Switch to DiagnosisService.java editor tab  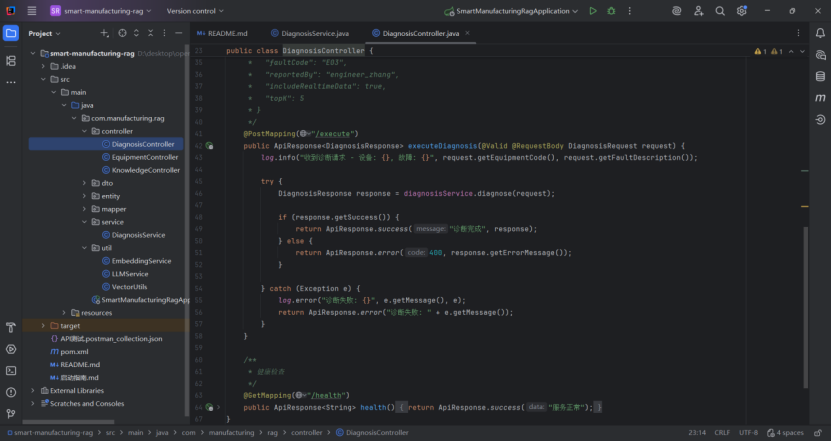coord(310,33)
